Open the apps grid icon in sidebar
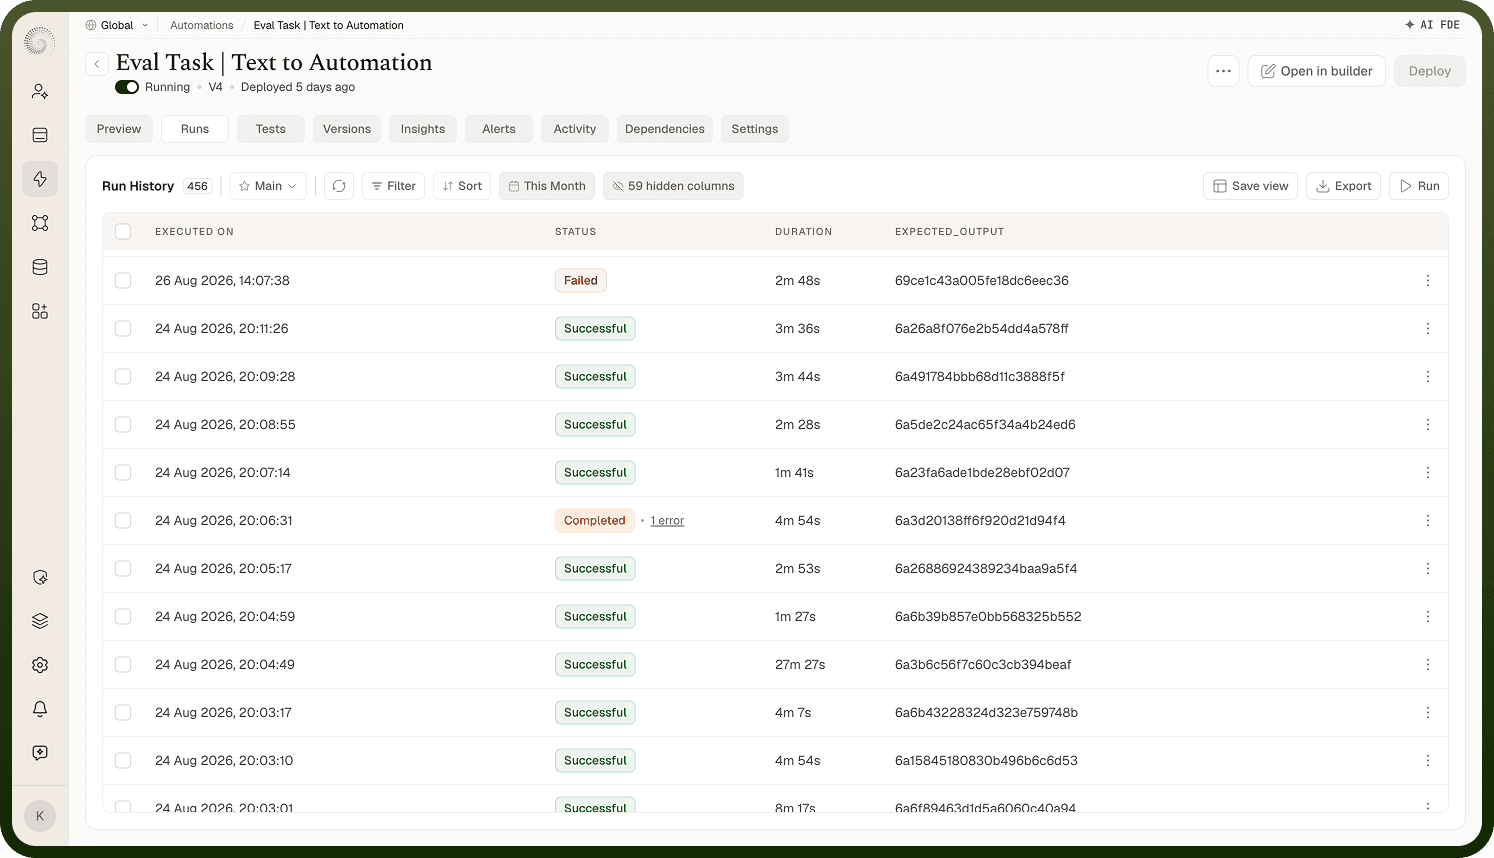 pos(40,311)
